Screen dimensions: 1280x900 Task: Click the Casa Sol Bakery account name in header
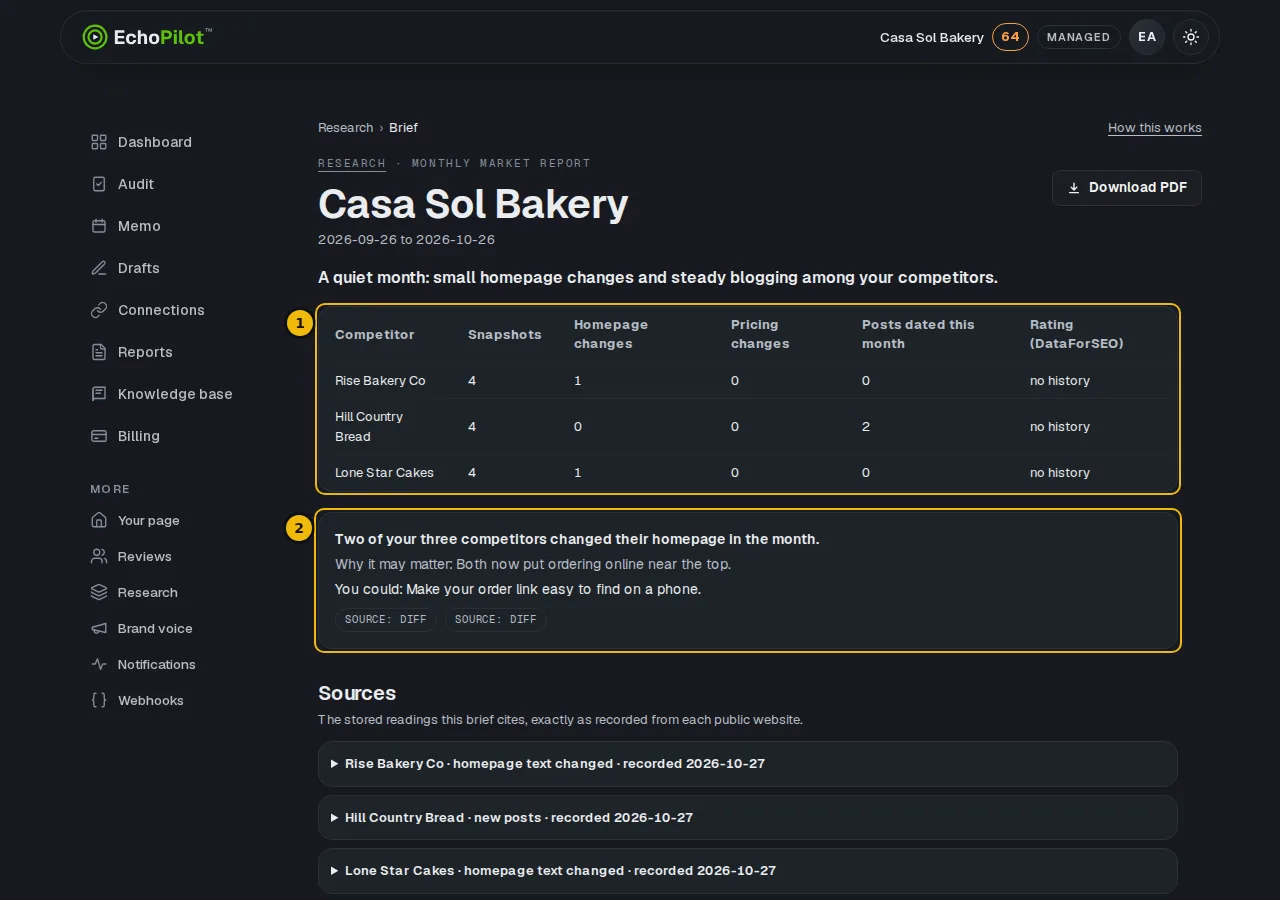(932, 37)
